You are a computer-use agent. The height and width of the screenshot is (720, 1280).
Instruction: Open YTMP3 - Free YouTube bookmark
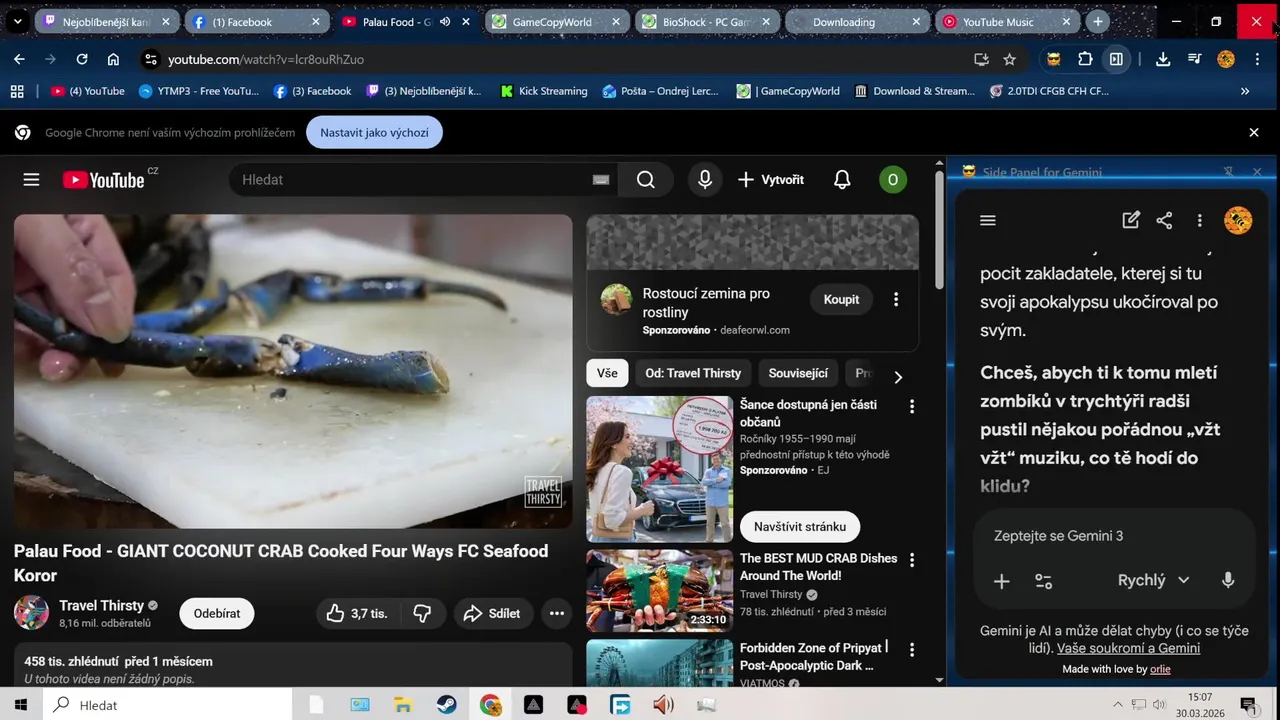(199, 91)
